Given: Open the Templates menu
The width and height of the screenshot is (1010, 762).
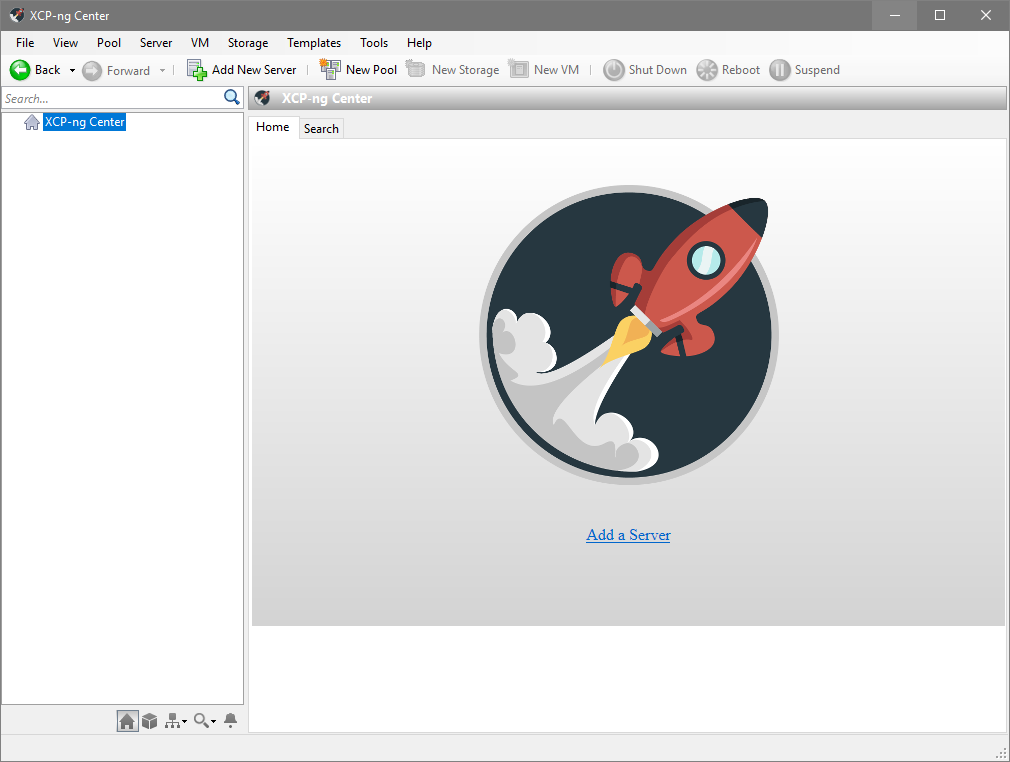Looking at the screenshot, I should 314,43.
